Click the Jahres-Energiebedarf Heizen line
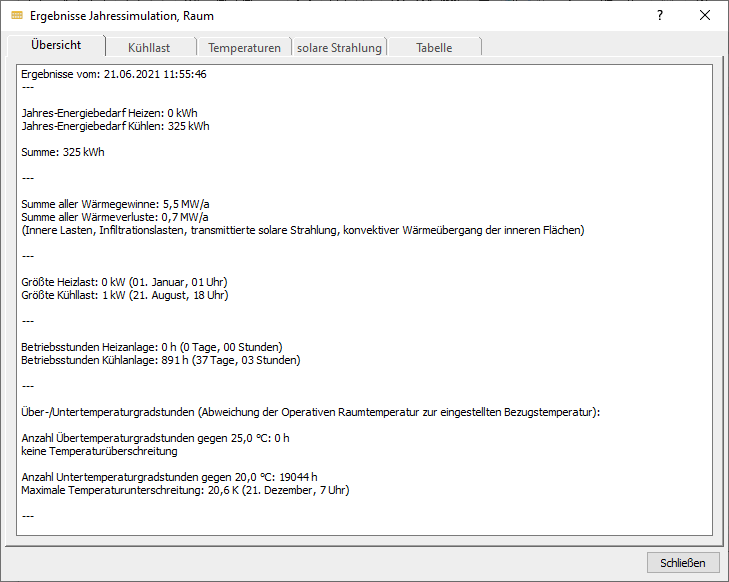The image size is (729, 582). coord(109,113)
